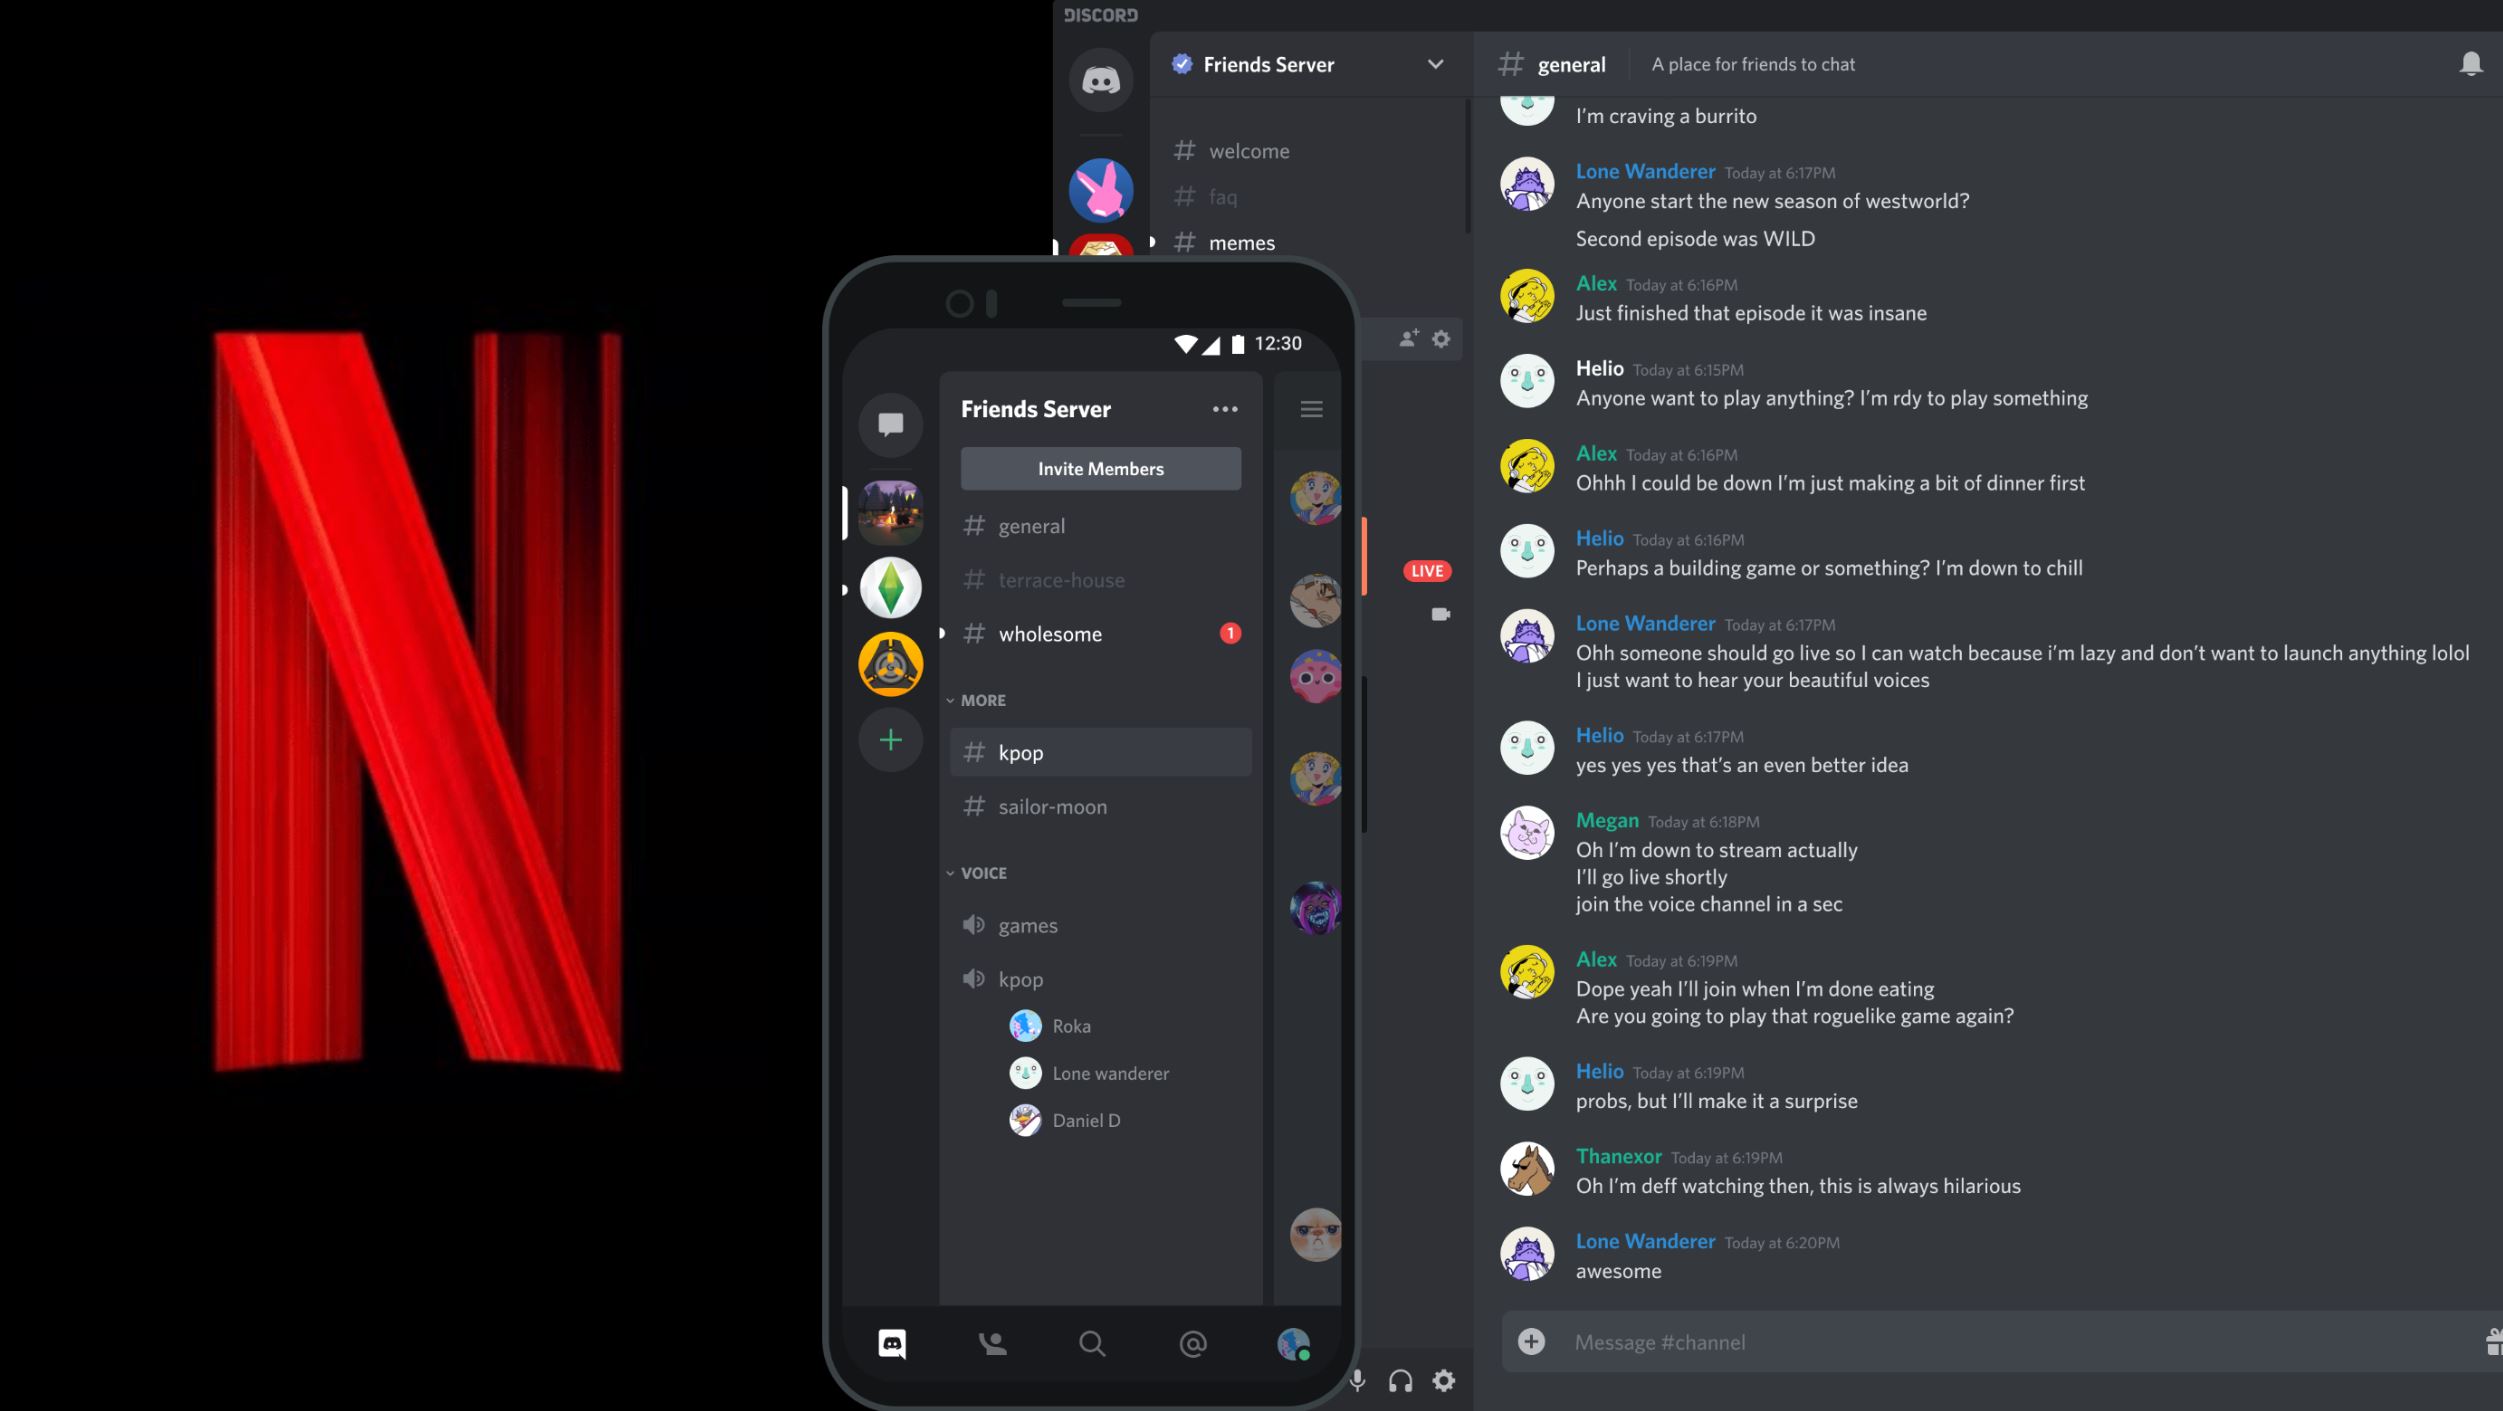Image resolution: width=2503 pixels, height=1411 pixels.
Task: Click the add new server plus icon
Action: point(890,739)
